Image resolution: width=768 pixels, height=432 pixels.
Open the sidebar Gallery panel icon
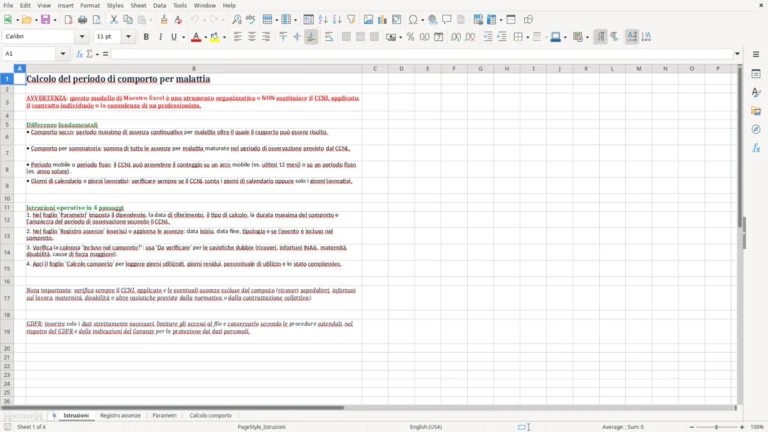pos(756,111)
